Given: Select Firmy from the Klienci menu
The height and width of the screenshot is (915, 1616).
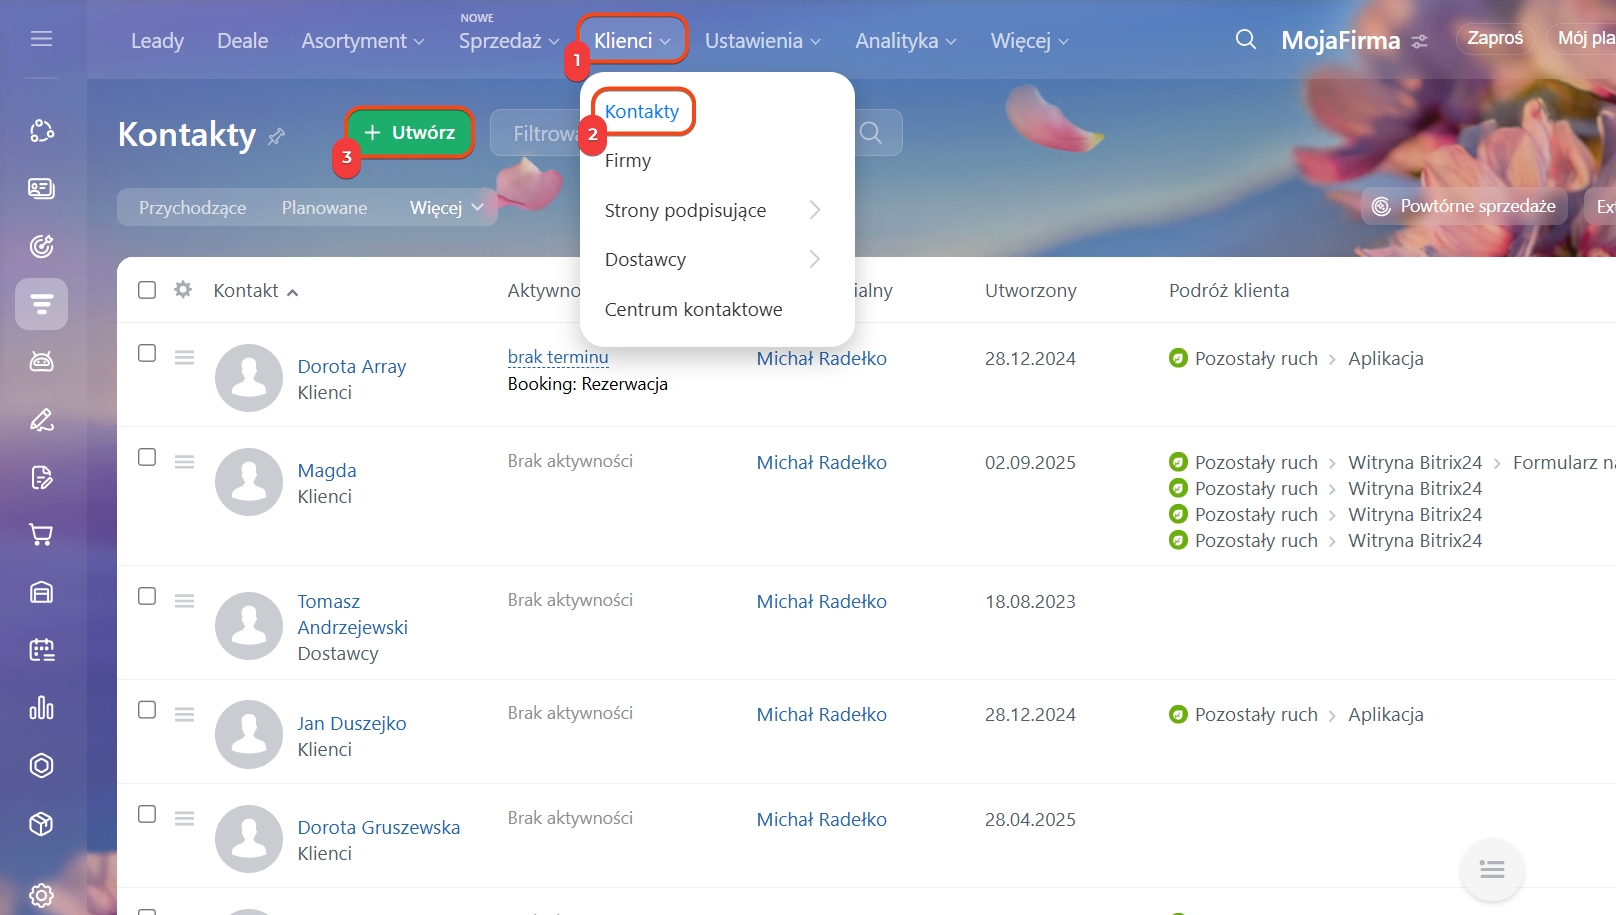Looking at the screenshot, I should pyautogui.click(x=628, y=161).
